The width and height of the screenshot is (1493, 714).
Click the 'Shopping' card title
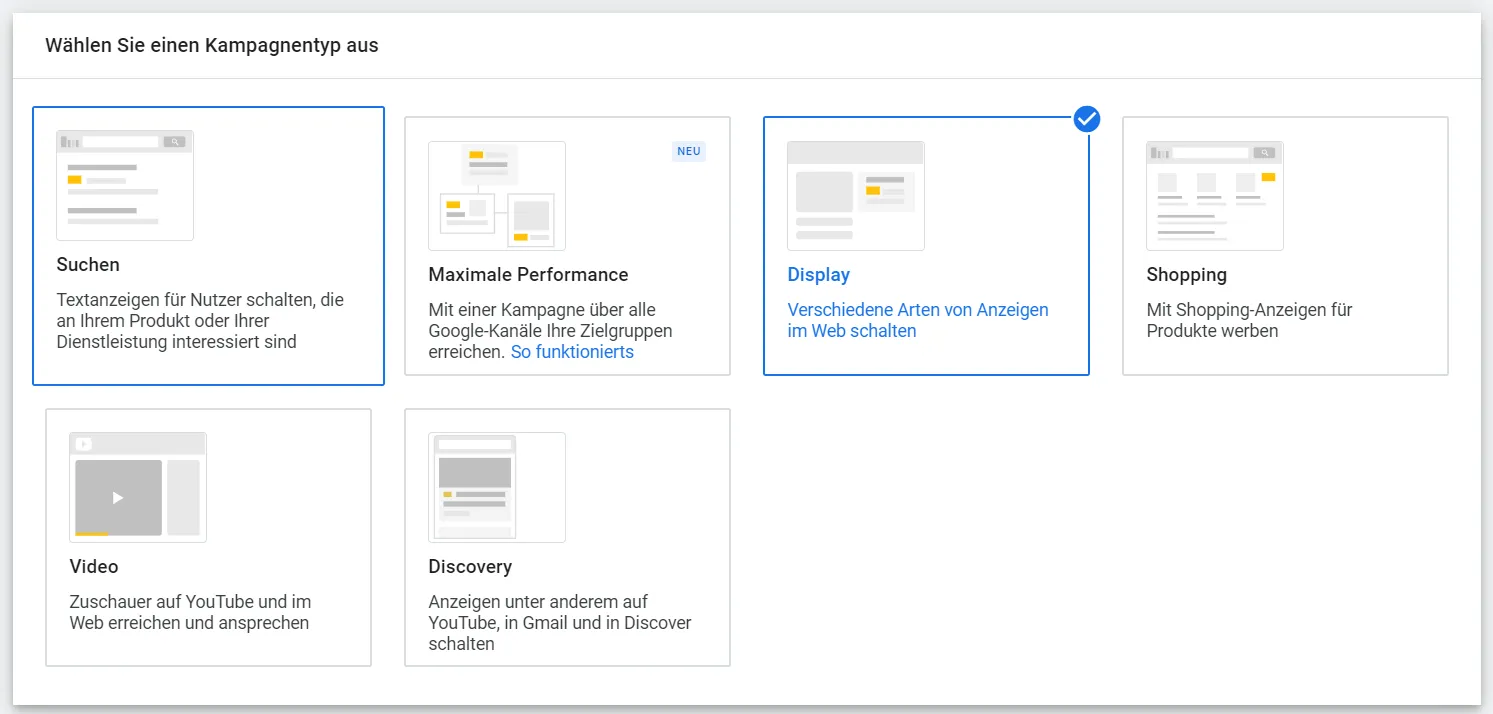tap(1187, 275)
